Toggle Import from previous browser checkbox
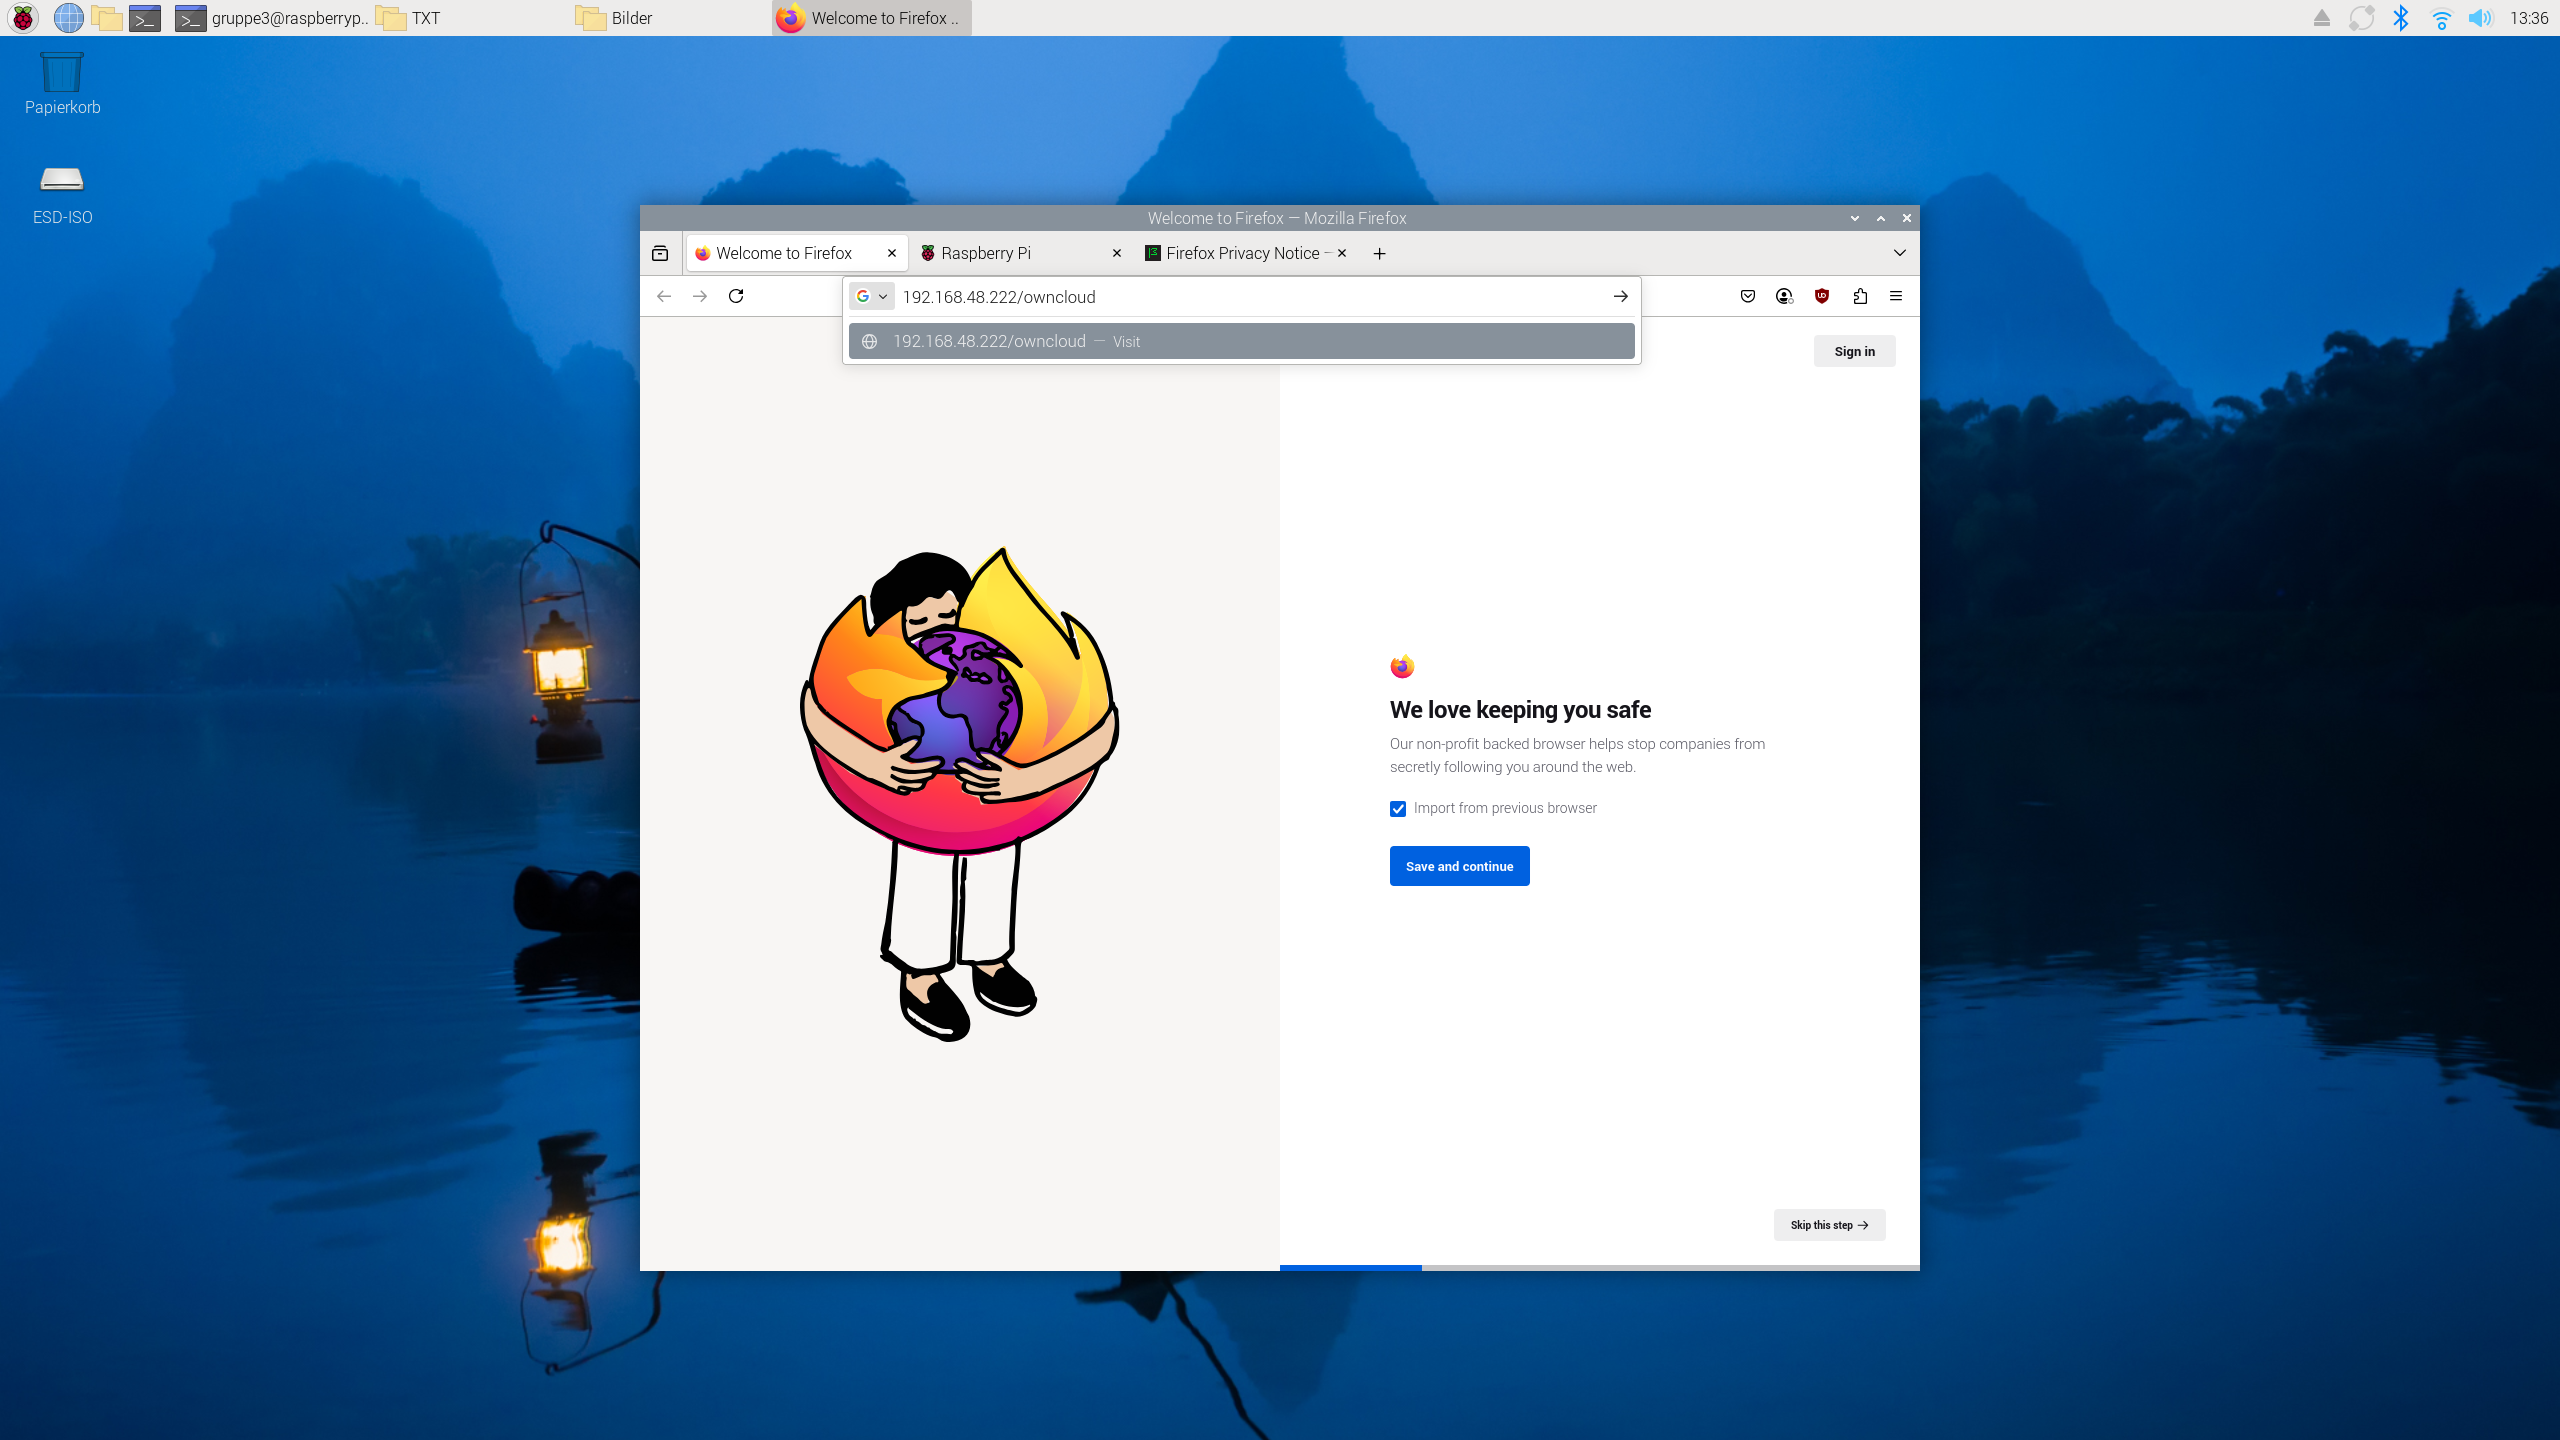 click(1398, 809)
